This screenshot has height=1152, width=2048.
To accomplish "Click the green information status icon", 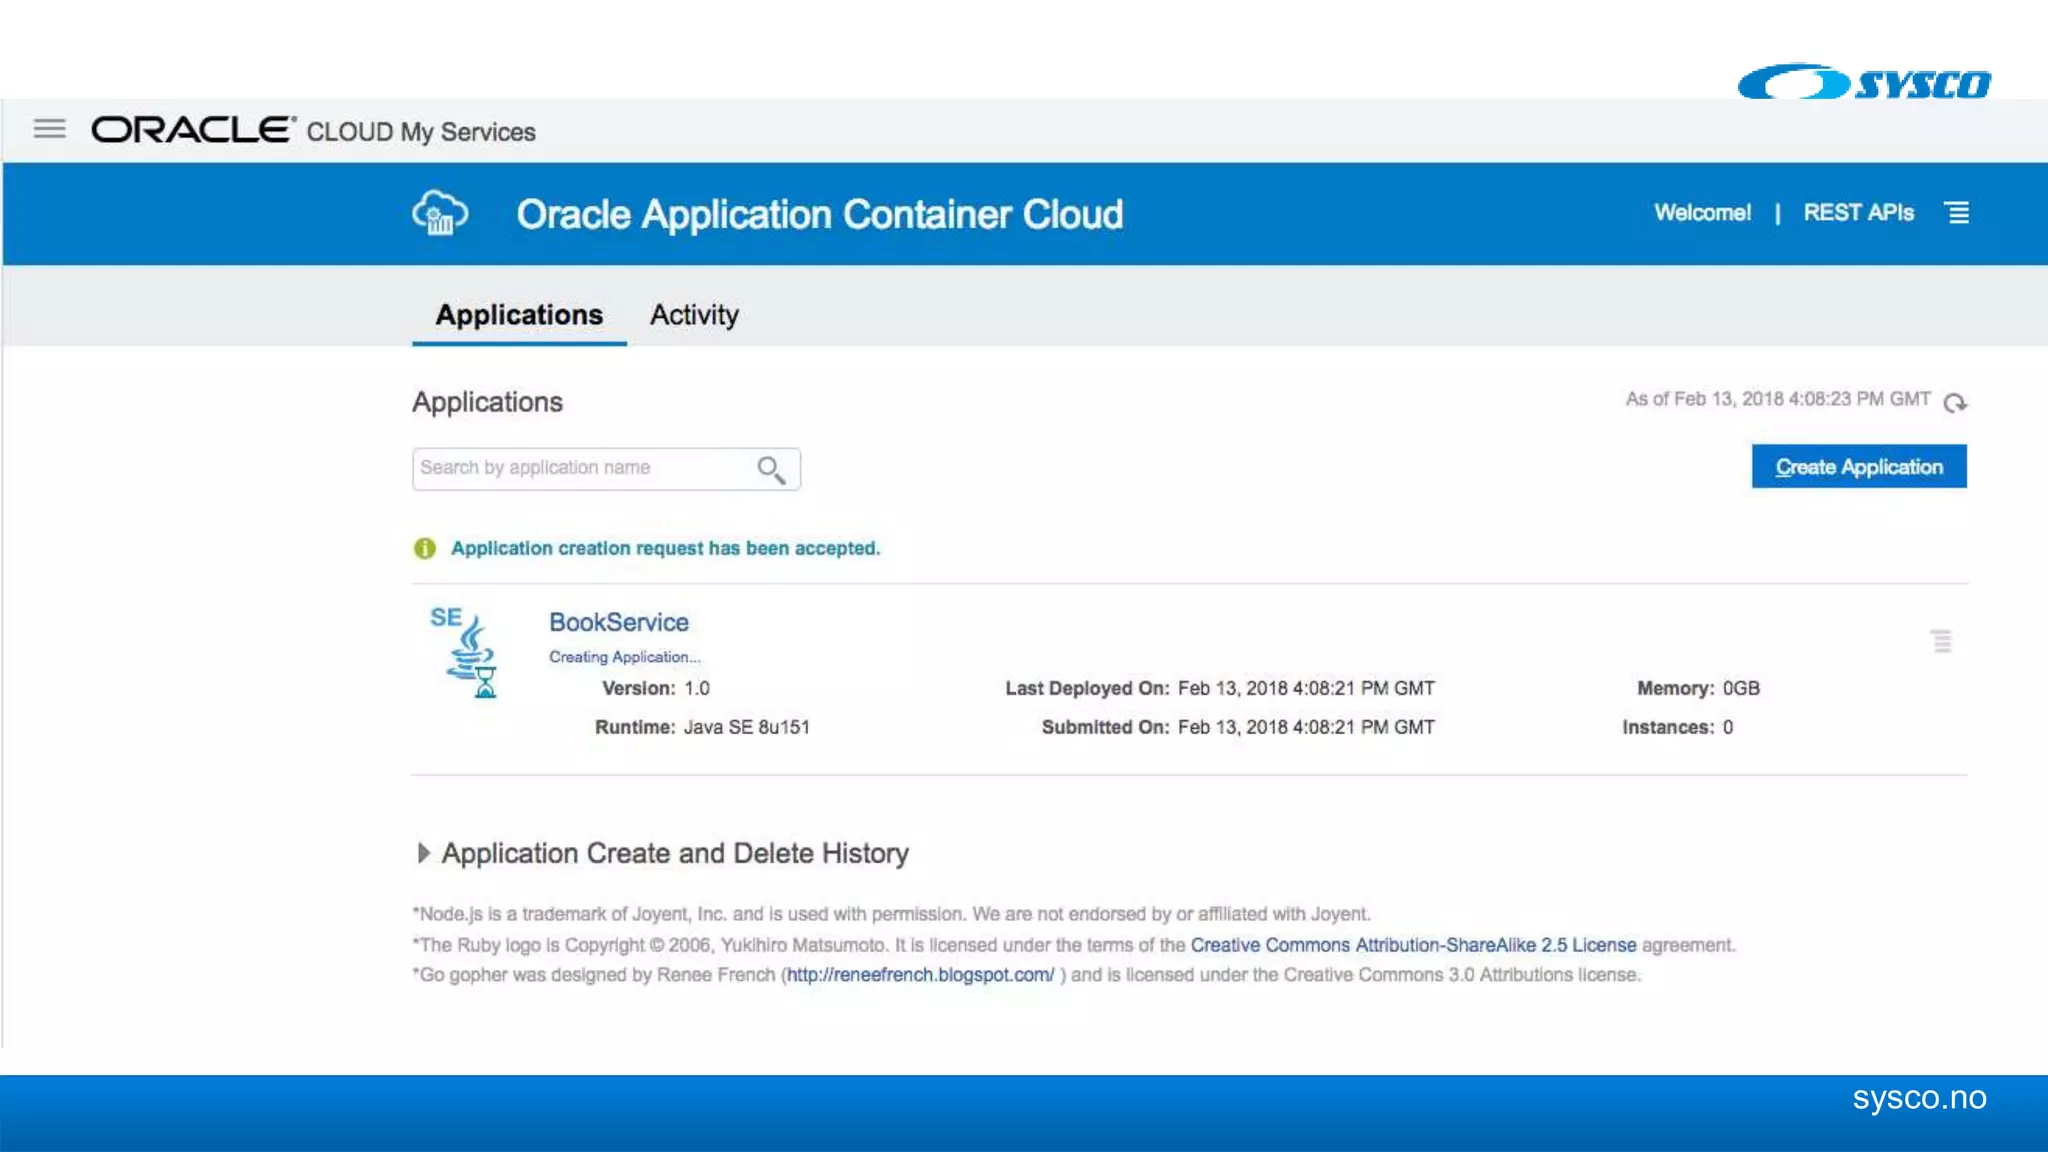I will coord(425,548).
